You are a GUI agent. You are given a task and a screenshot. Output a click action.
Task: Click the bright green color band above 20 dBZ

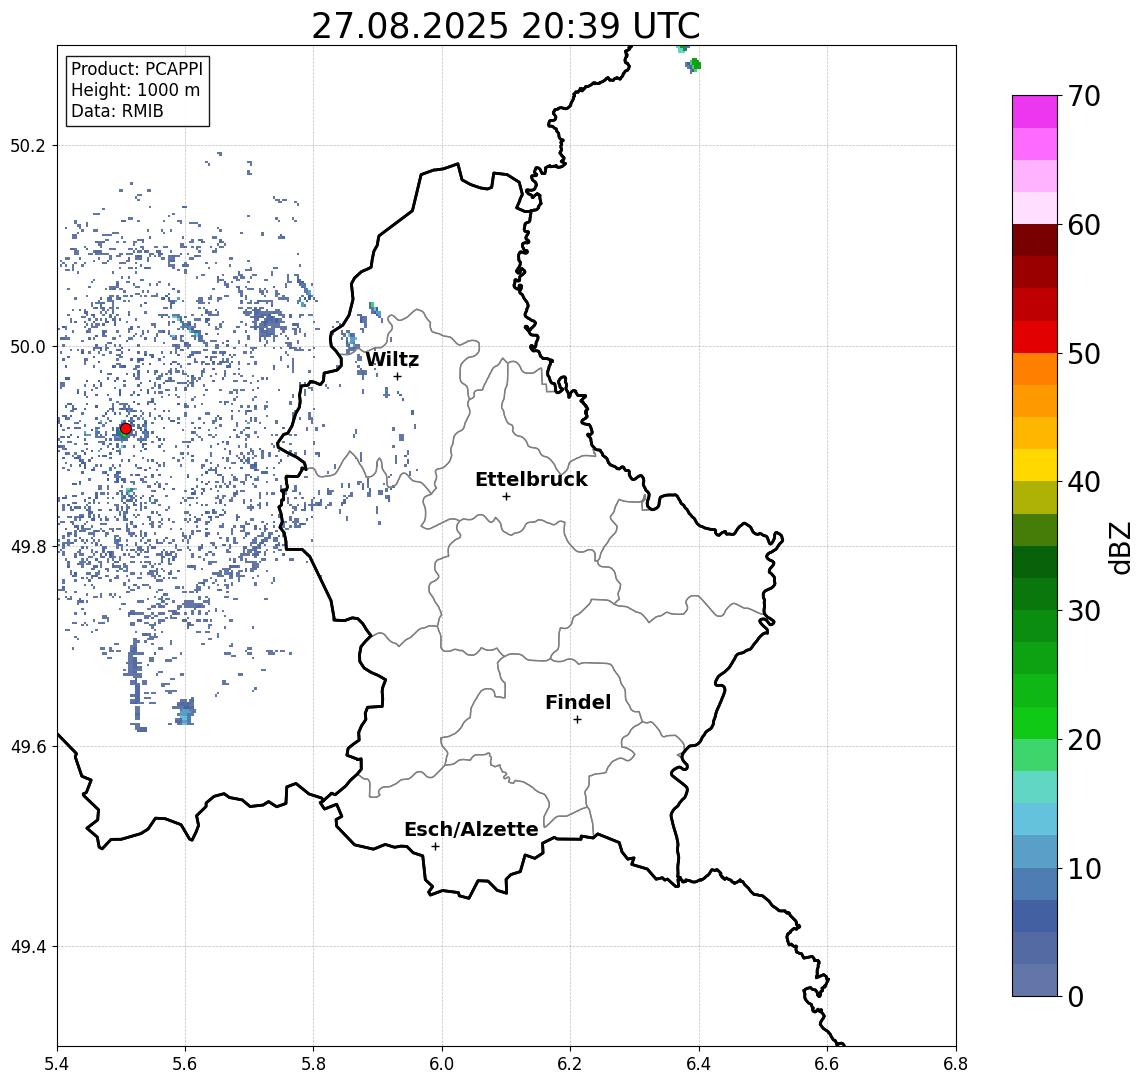tap(1035, 722)
